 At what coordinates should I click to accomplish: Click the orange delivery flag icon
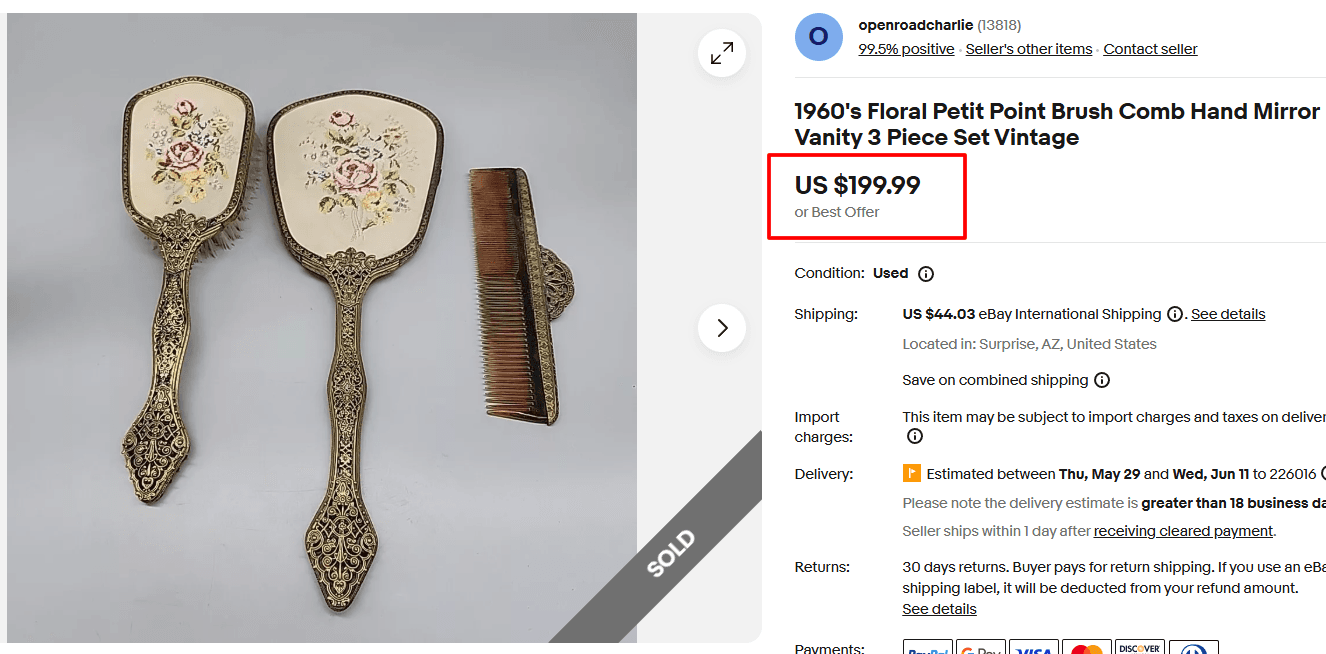pyautogui.click(x=910, y=473)
